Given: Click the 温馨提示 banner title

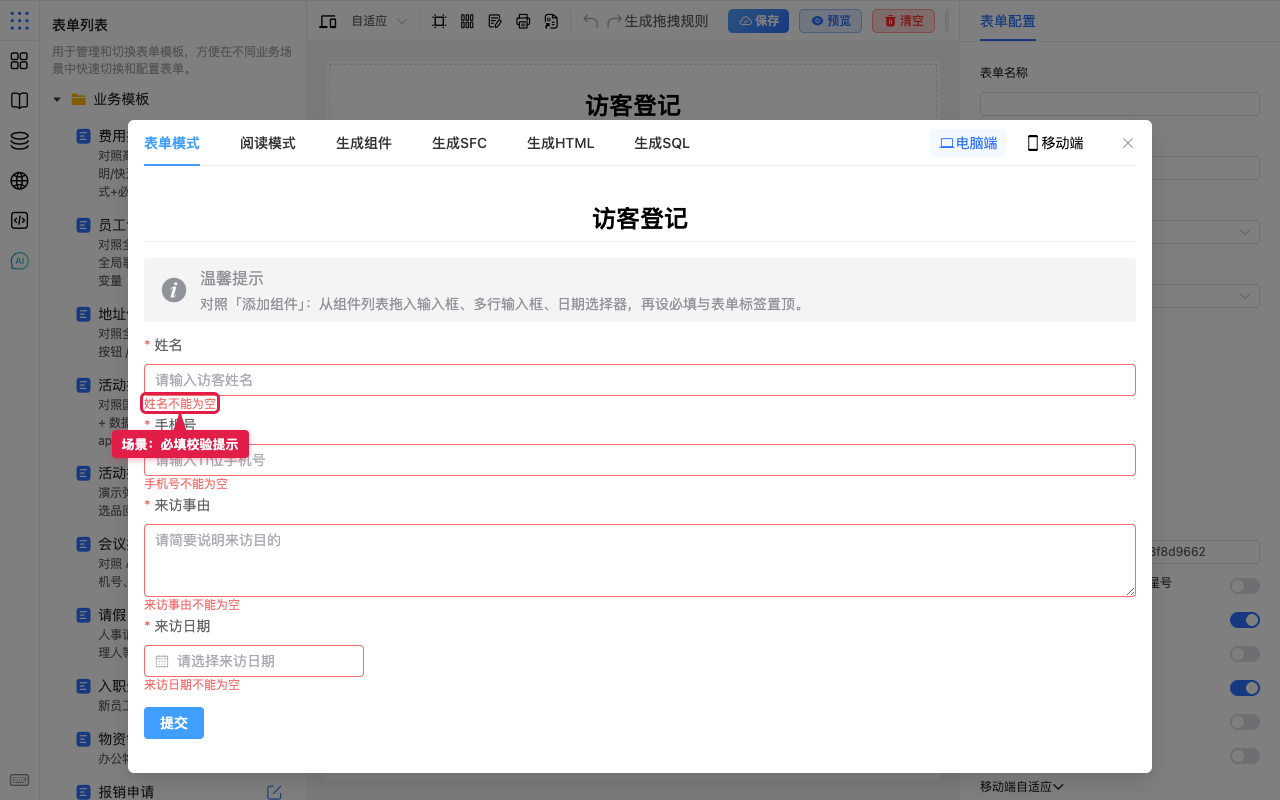Looking at the screenshot, I should (x=232, y=279).
